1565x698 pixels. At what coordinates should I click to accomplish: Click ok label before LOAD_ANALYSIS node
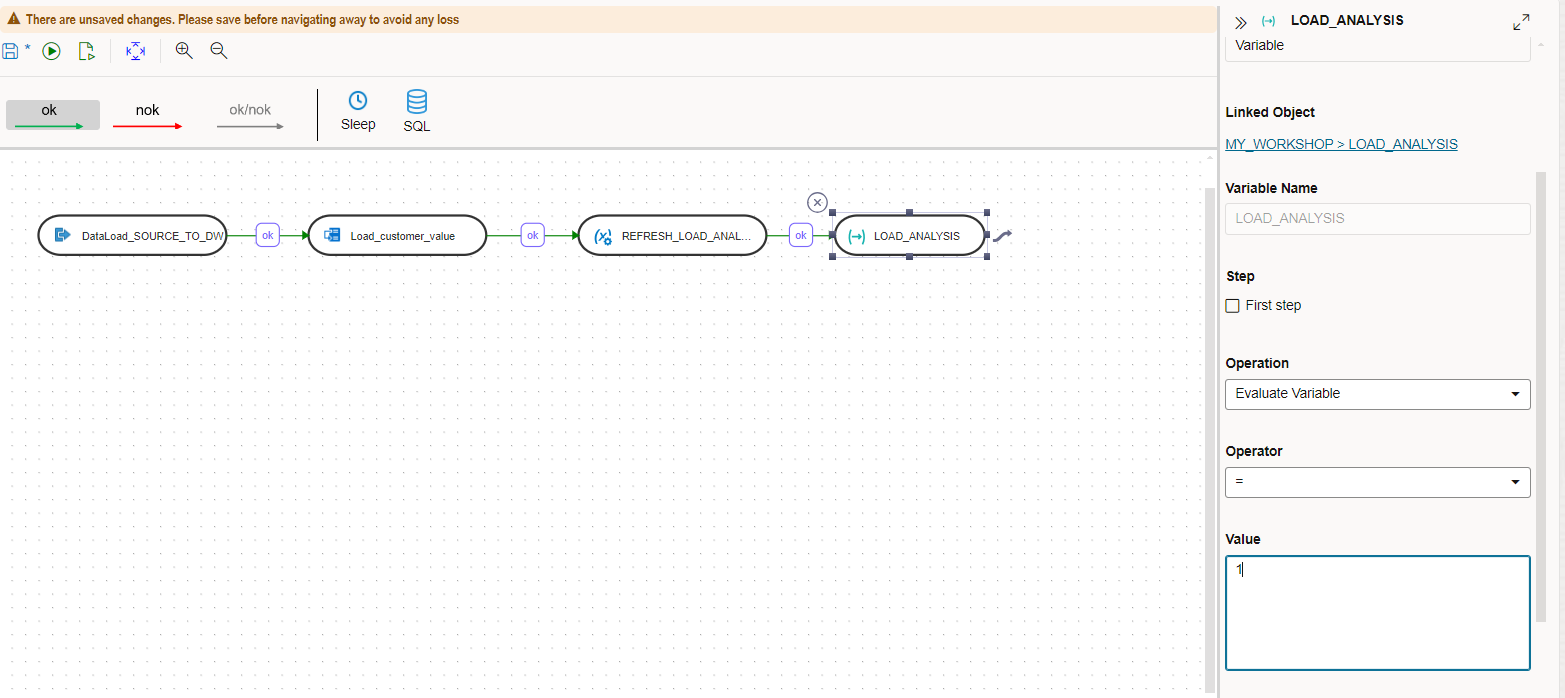[x=800, y=235]
